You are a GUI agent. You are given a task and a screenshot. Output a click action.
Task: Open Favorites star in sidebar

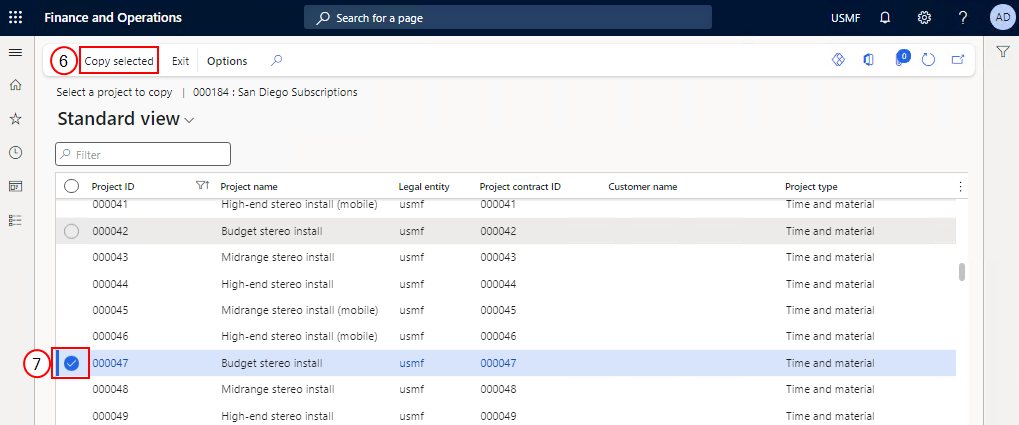coord(15,119)
